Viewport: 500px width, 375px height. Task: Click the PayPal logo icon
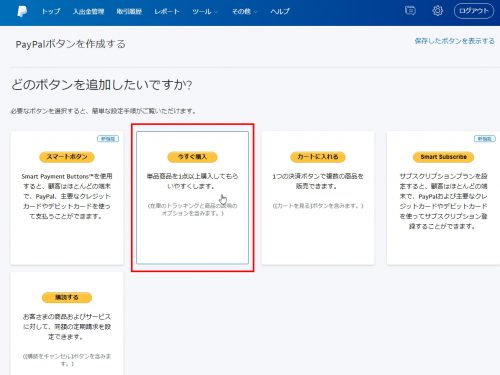click(22, 11)
